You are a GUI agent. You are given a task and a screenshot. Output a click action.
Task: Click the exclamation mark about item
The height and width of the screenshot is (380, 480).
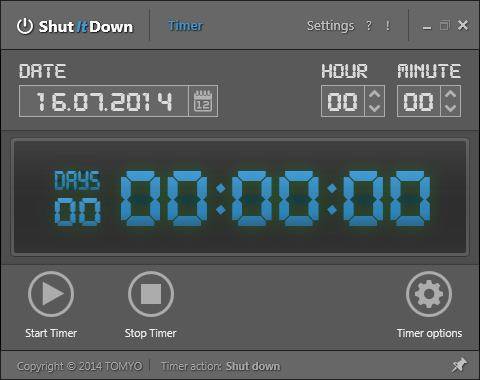(388, 26)
